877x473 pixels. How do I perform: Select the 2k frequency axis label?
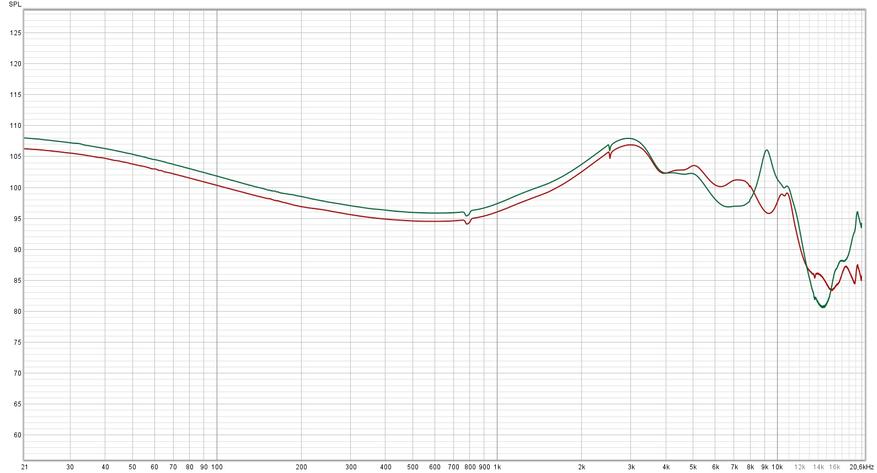click(x=582, y=467)
